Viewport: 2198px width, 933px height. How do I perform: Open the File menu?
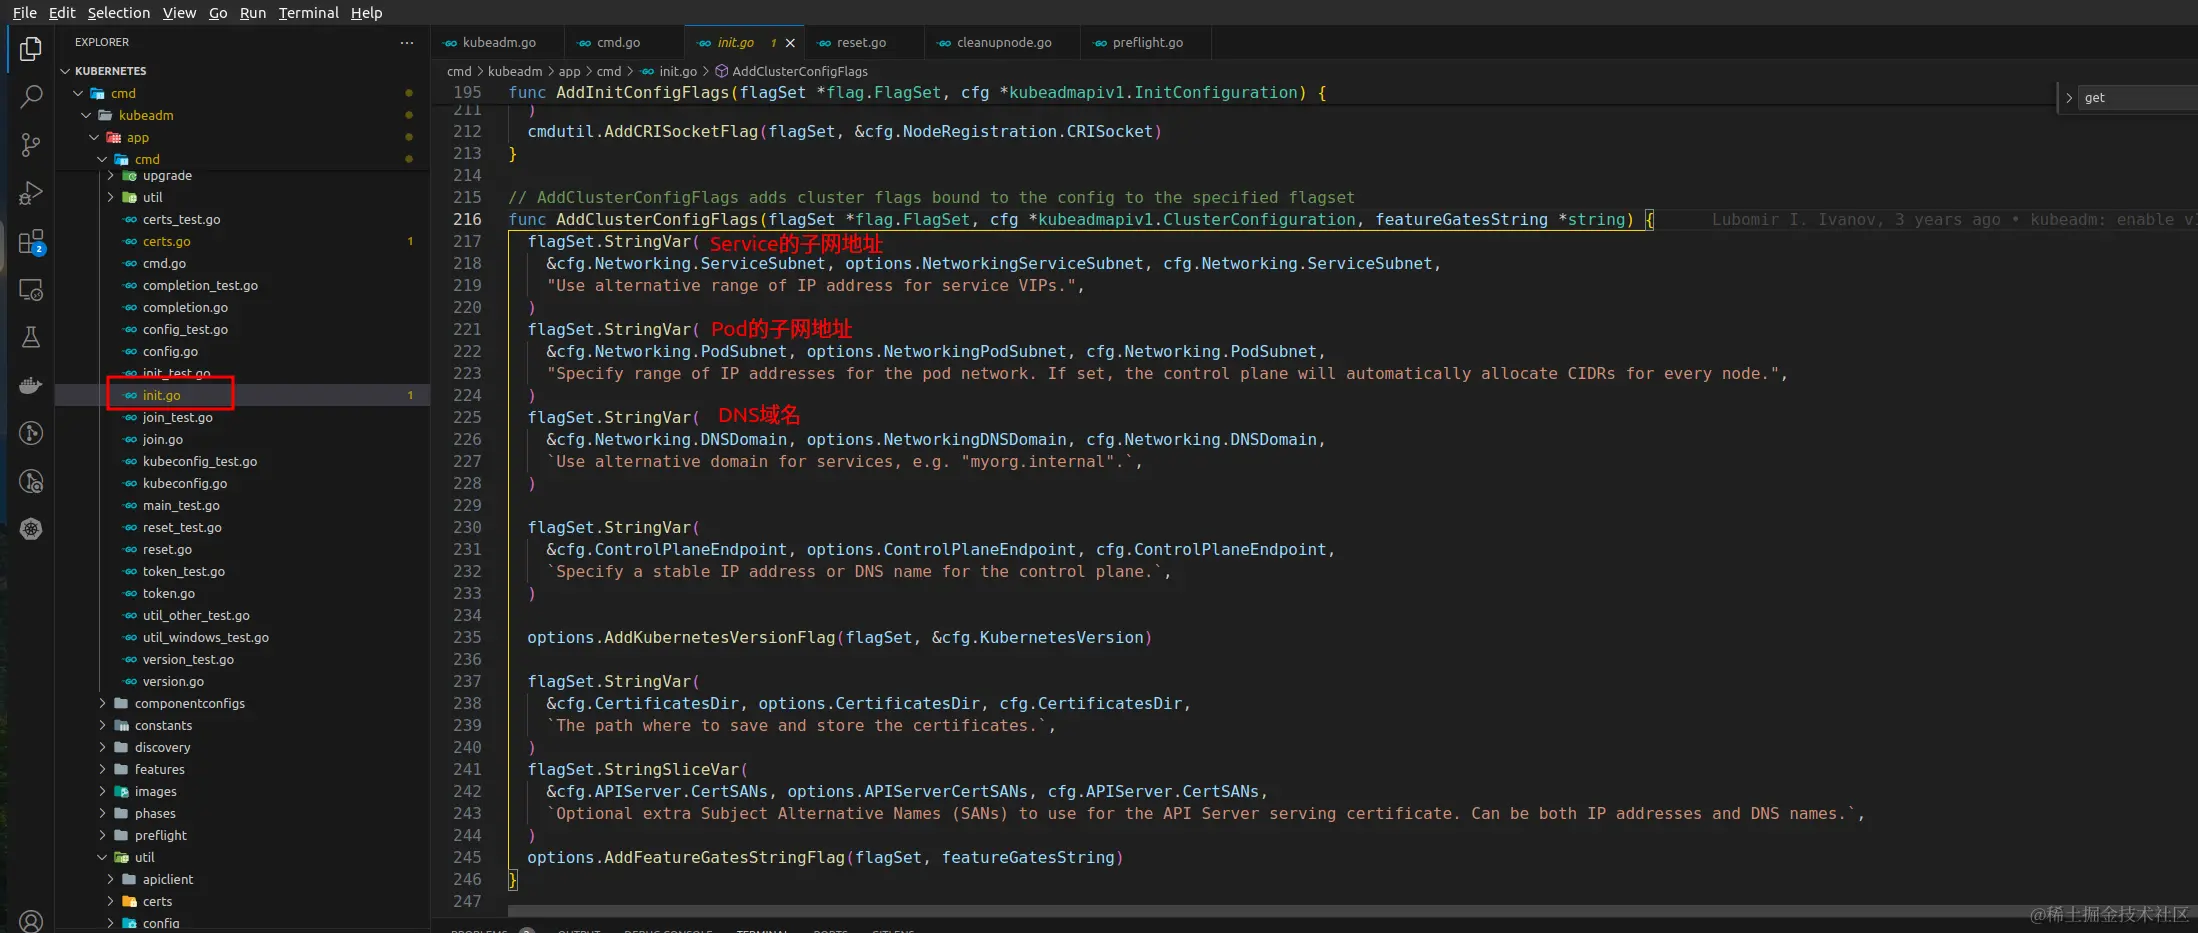click(x=25, y=12)
